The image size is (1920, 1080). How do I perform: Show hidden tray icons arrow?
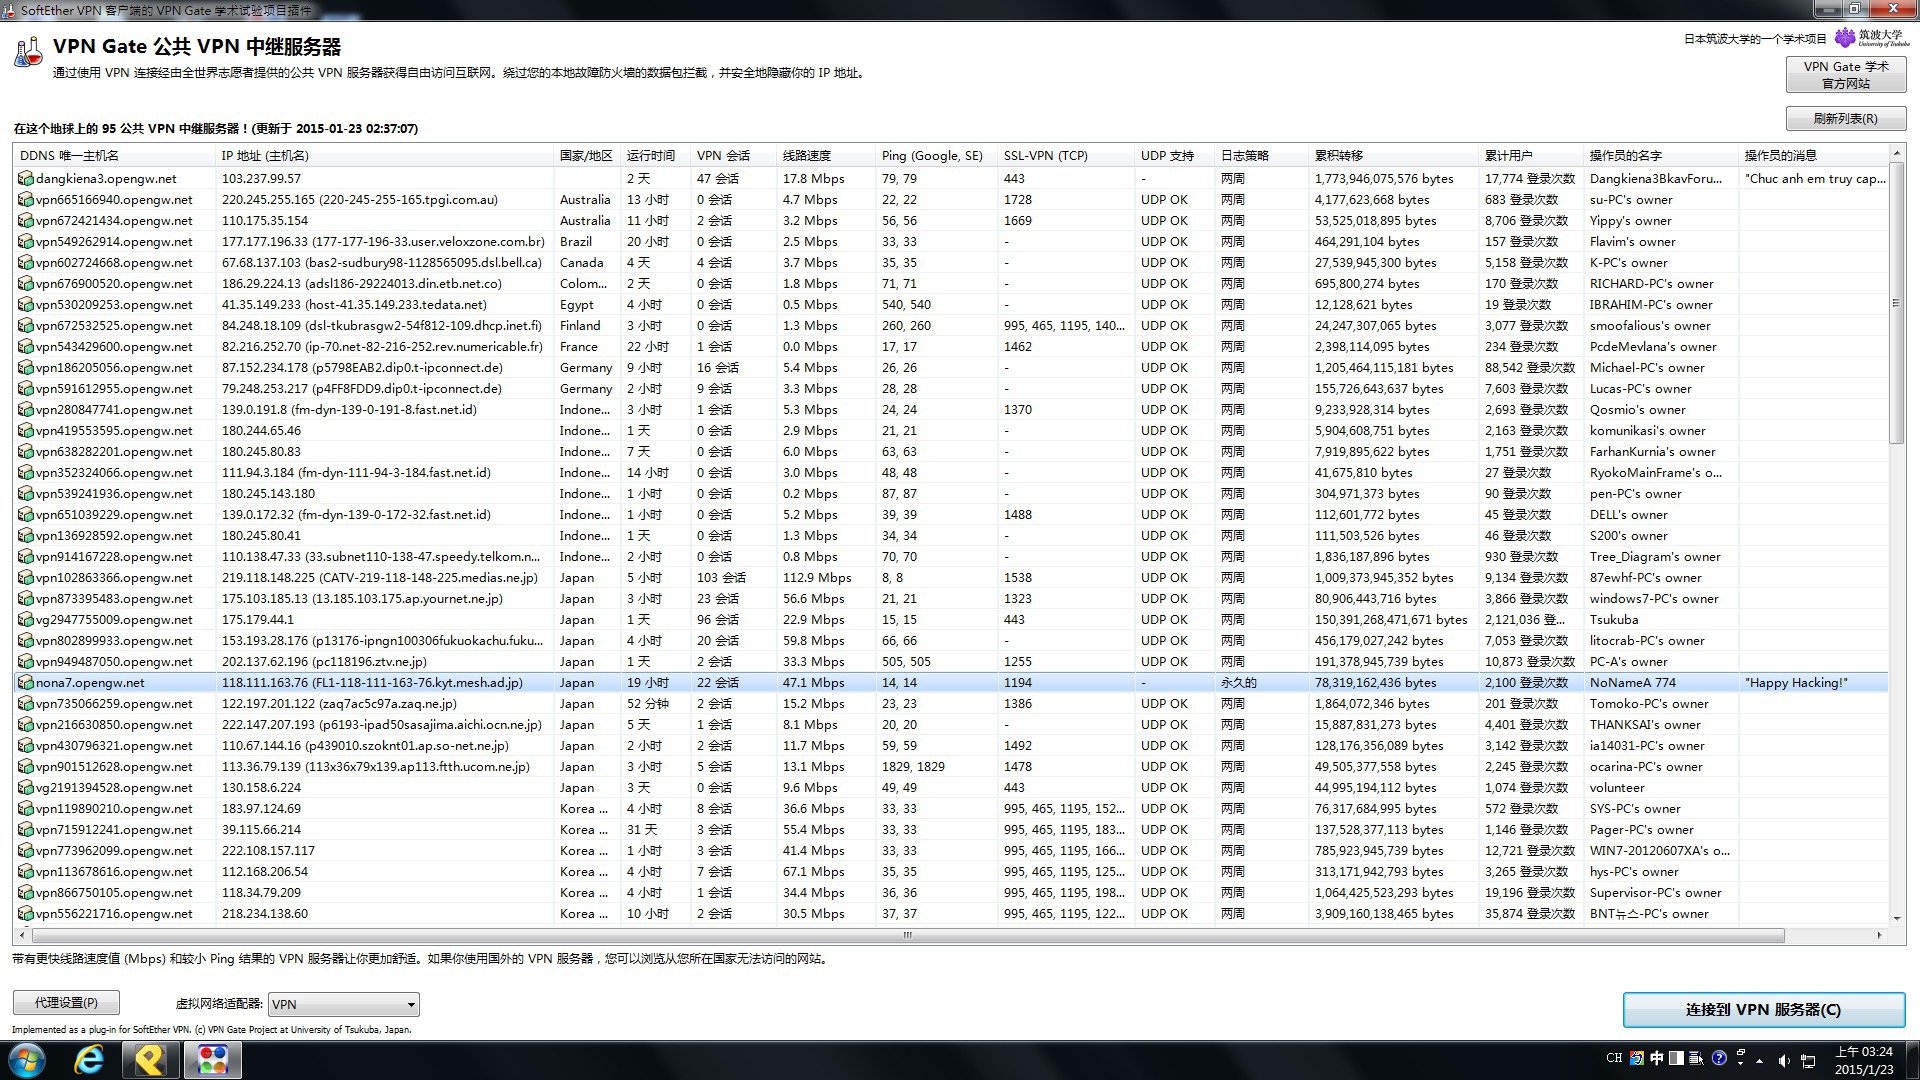point(1759,1061)
